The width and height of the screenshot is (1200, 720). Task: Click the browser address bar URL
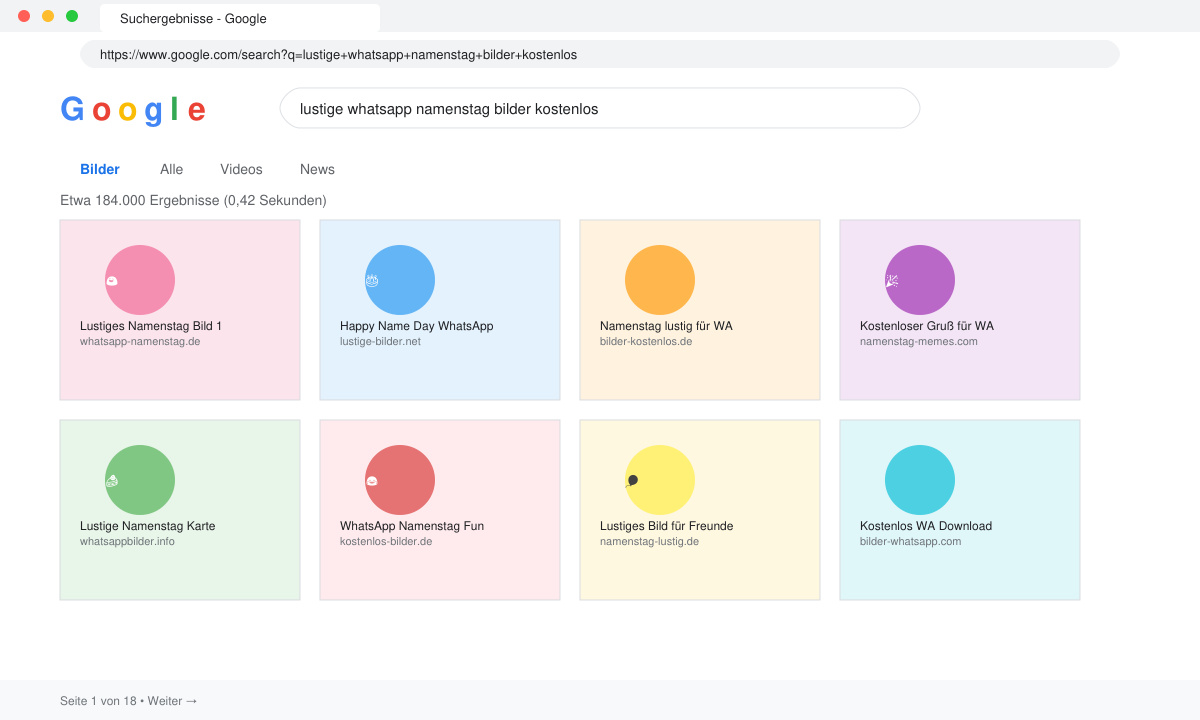[x=600, y=54]
